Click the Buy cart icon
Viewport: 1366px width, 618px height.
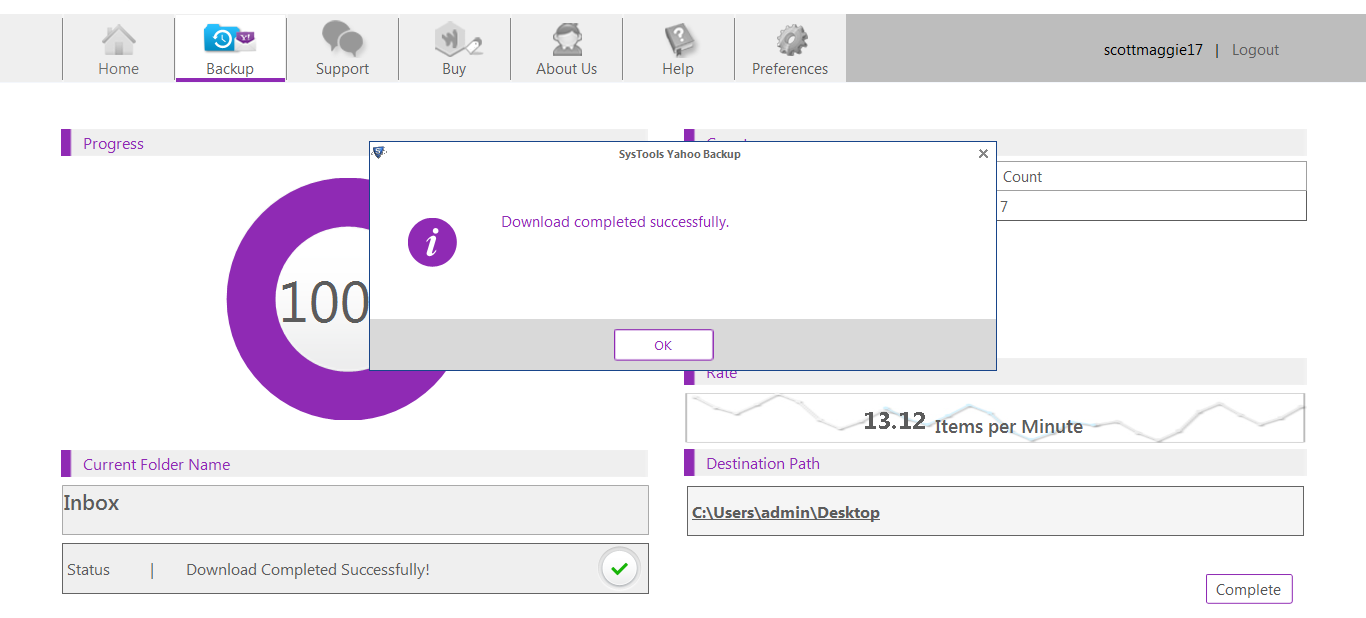click(454, 38)
